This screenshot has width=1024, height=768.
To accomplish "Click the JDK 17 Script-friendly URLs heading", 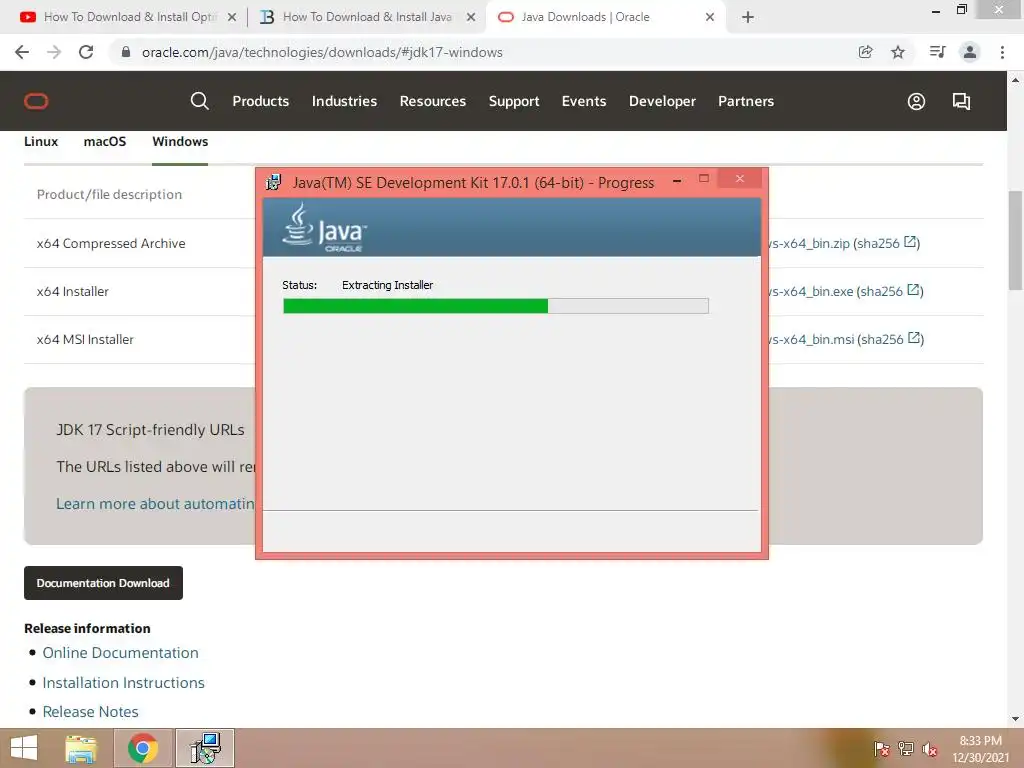I will coord(150,430).
